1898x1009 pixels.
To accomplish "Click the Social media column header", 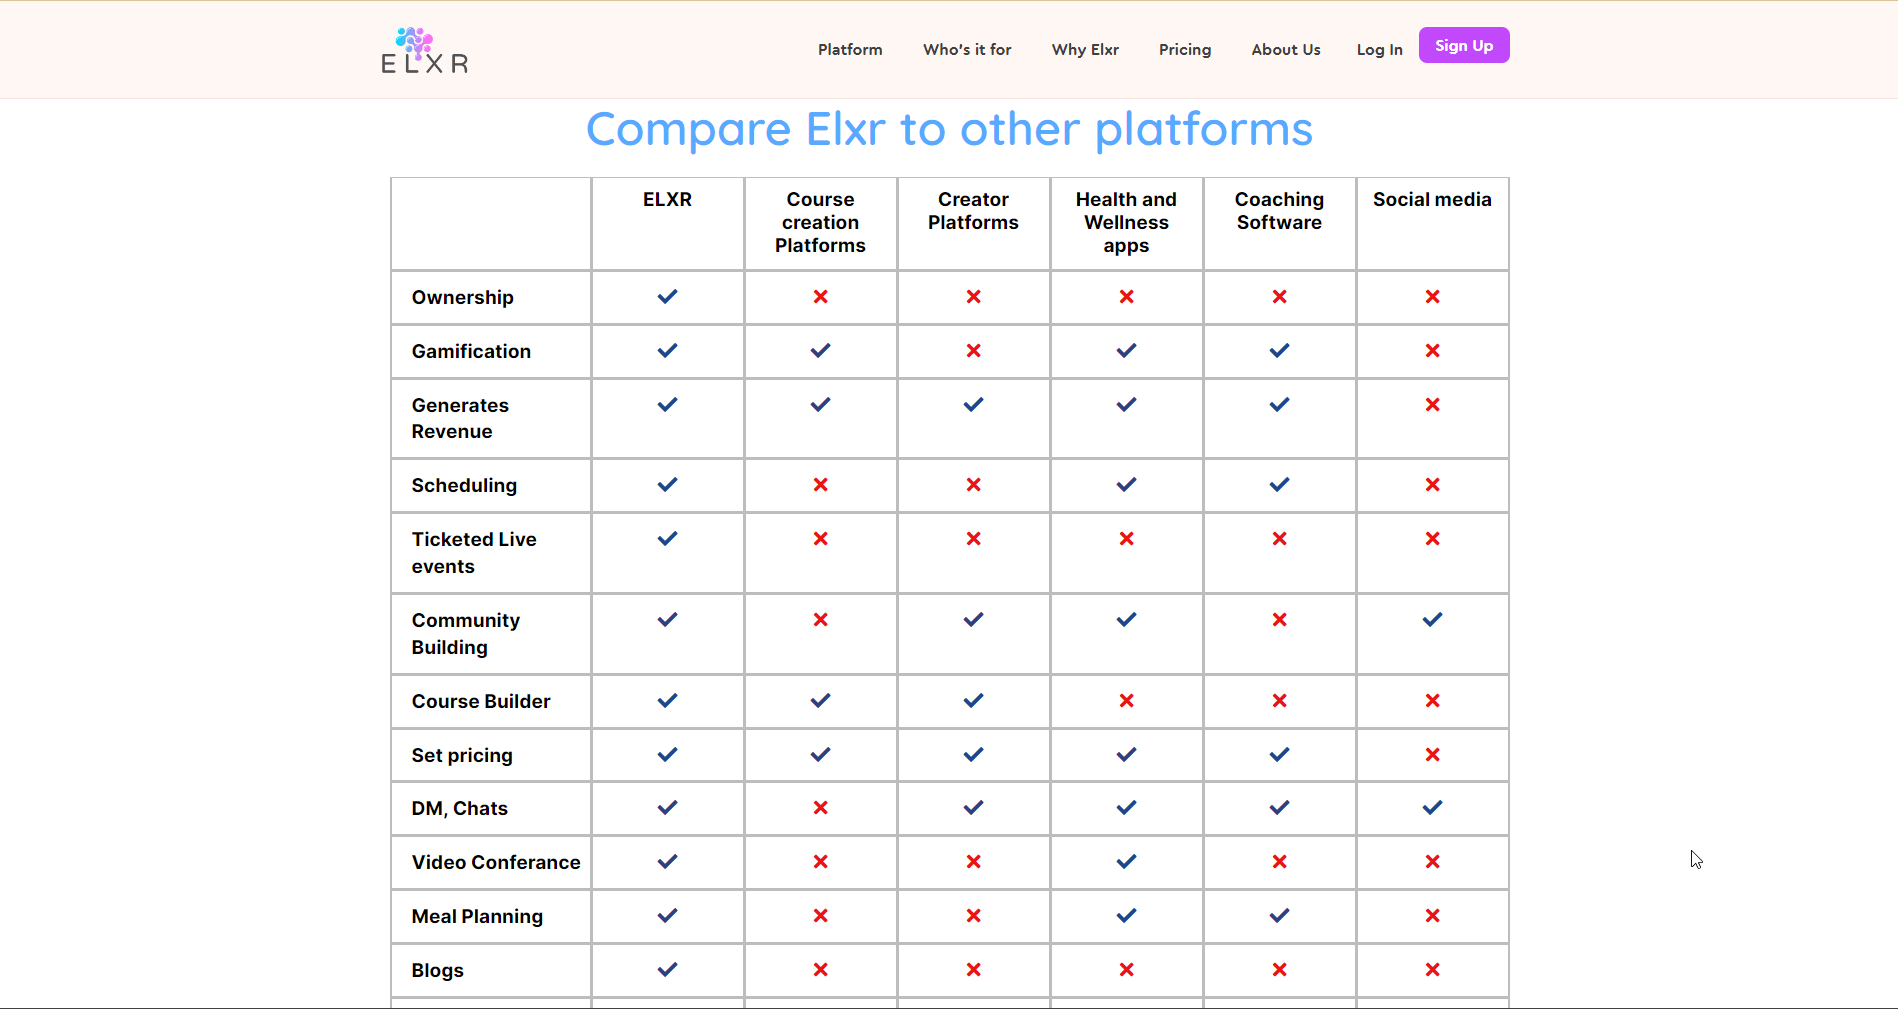I will (x=1432, y=199).
